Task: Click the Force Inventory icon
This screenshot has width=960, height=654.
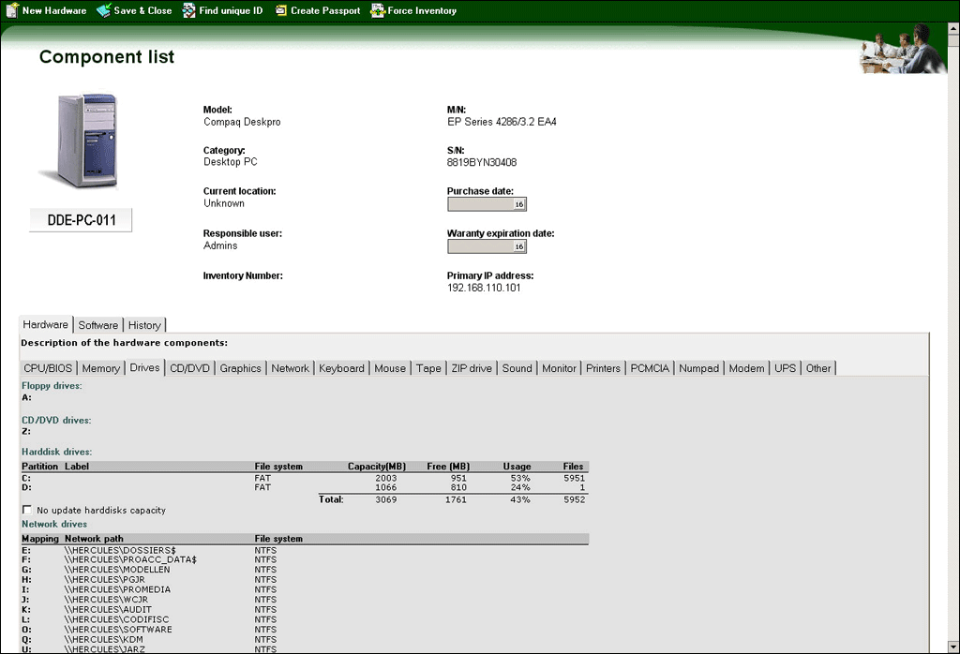Action: (378, 11)
